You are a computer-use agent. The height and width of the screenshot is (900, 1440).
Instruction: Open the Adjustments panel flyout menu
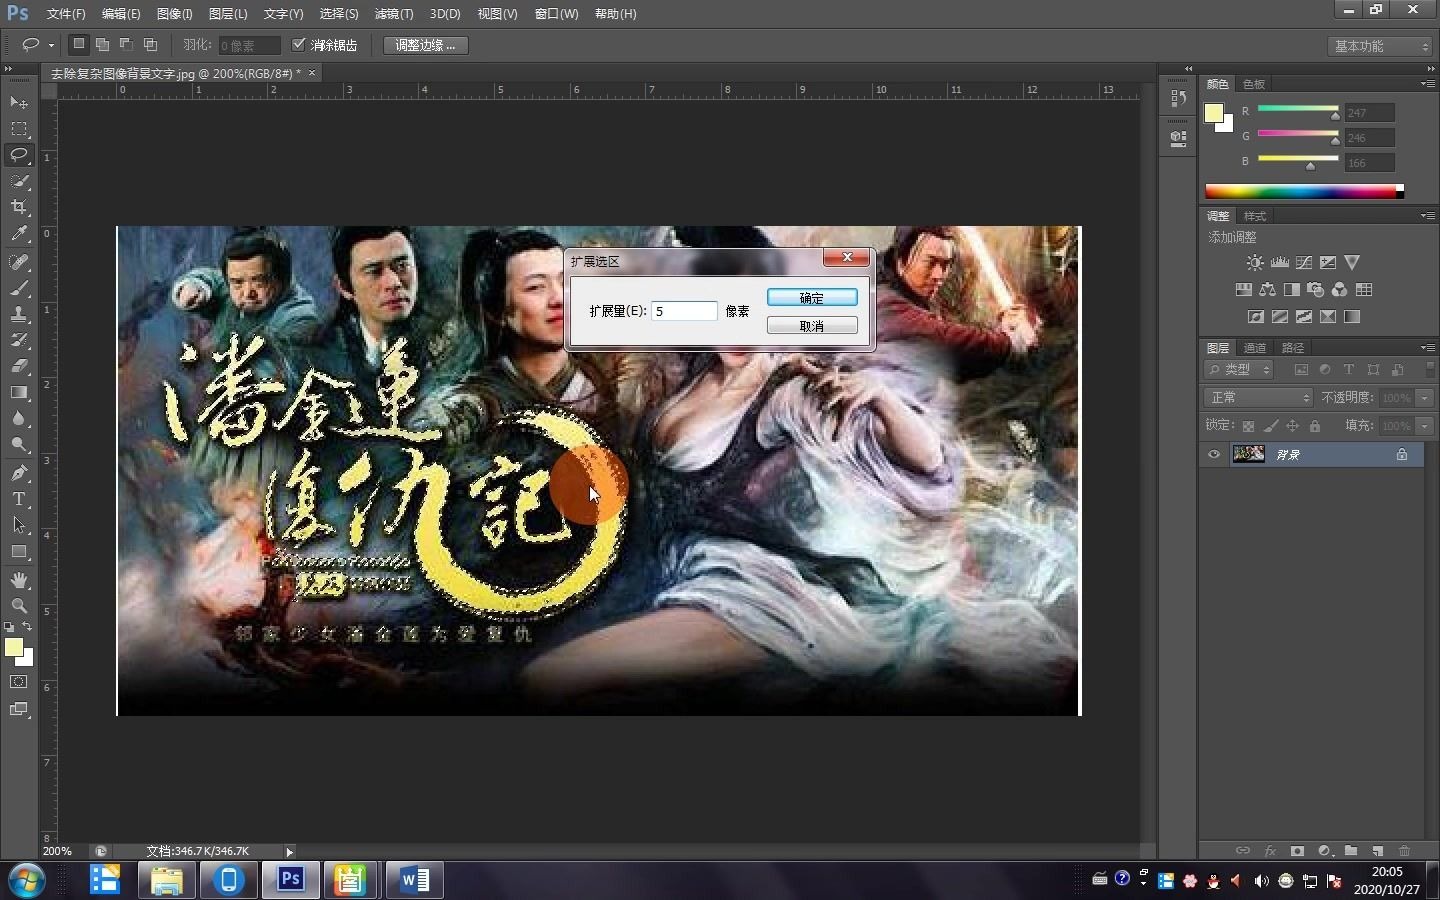pos(1427,216)
